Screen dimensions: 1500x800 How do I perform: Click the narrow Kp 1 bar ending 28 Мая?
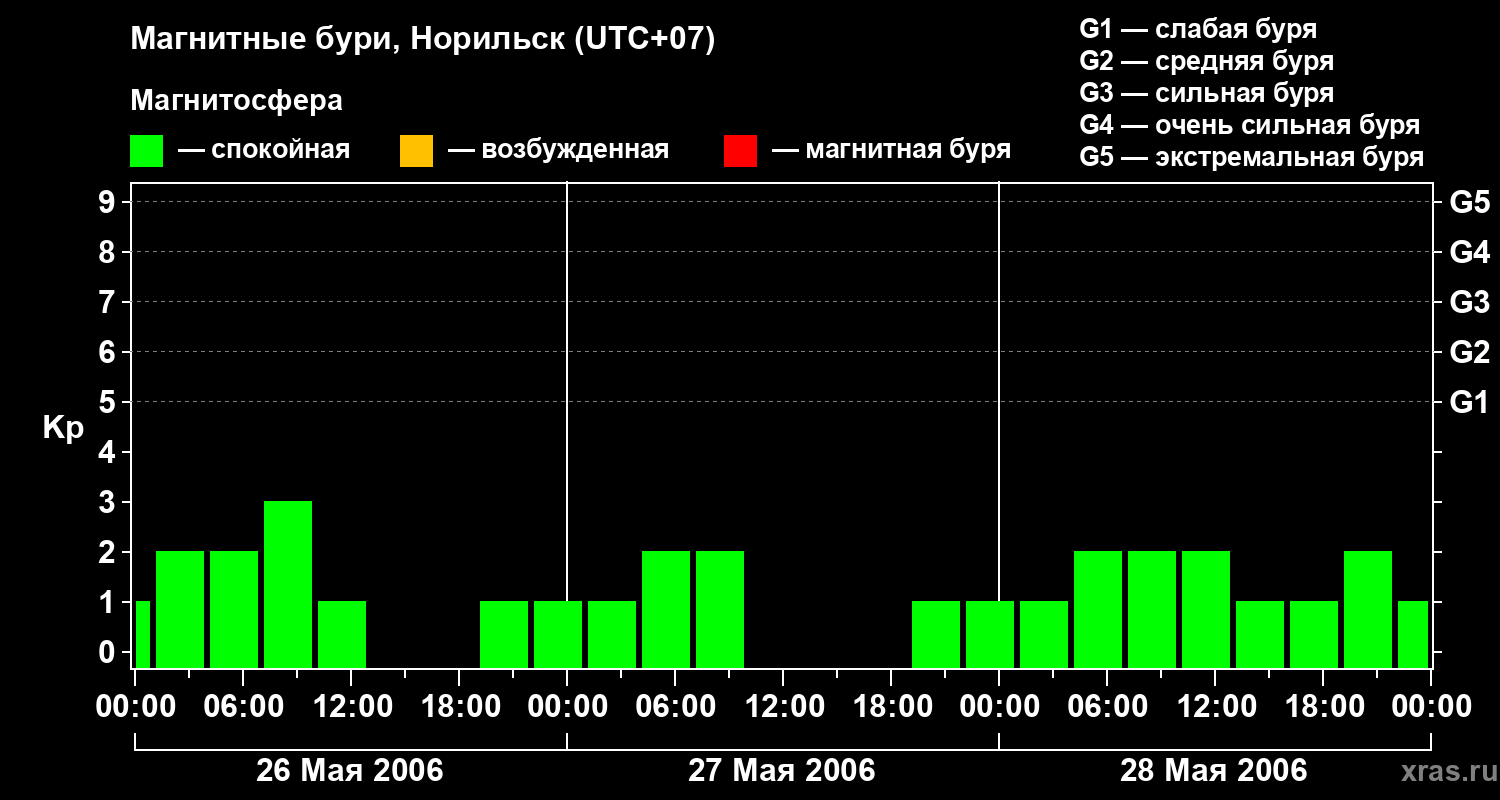pyautogui.click(x=1413, y=634)
